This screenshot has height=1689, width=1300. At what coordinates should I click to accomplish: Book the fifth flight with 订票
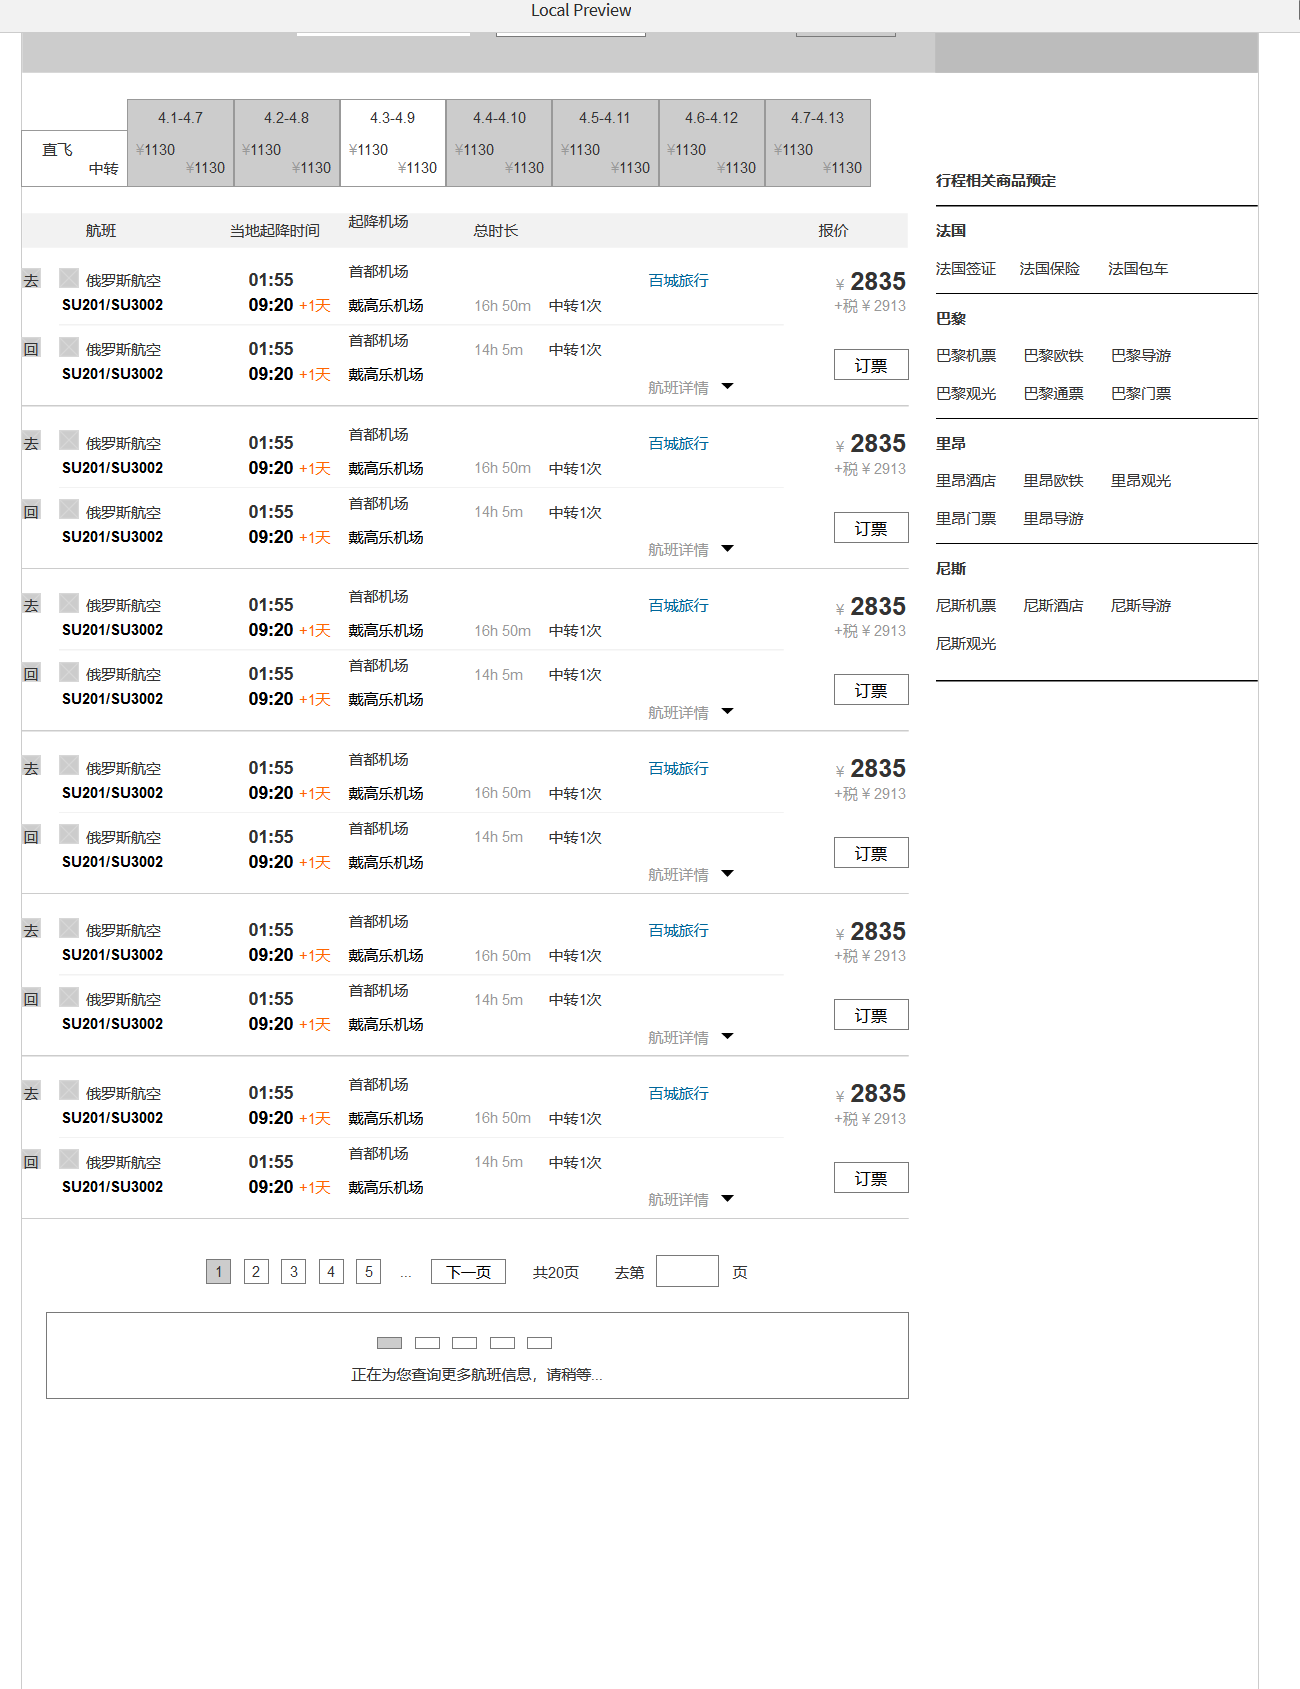coord(871,1015)
